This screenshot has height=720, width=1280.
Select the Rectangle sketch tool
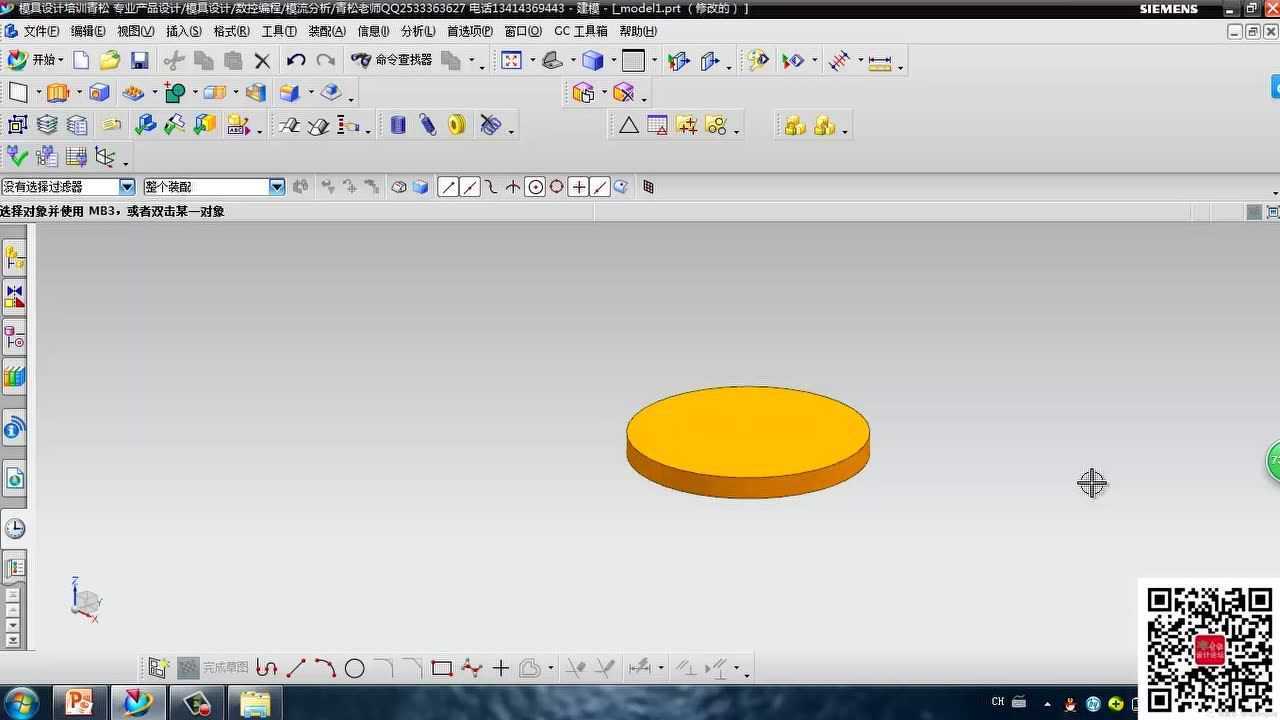pyautogui.click(x=441, y=669)
